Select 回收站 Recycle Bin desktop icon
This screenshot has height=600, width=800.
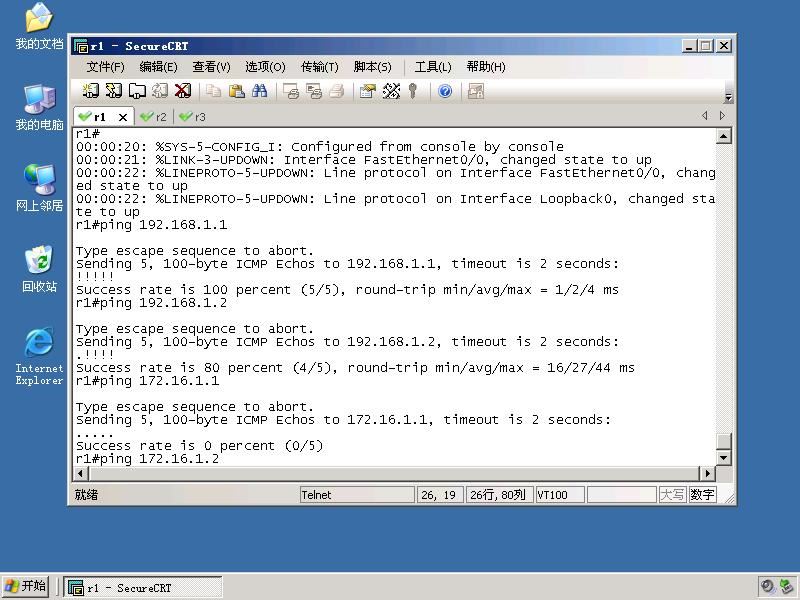click(x=39, y=269)
